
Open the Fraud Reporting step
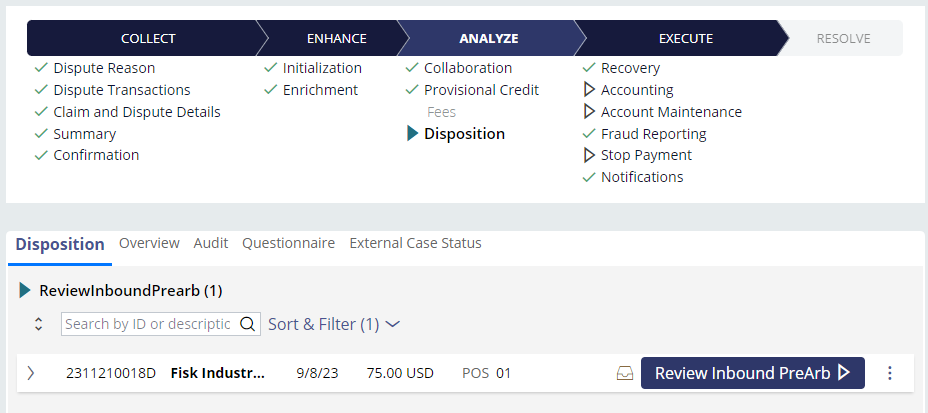coord(653,134)
